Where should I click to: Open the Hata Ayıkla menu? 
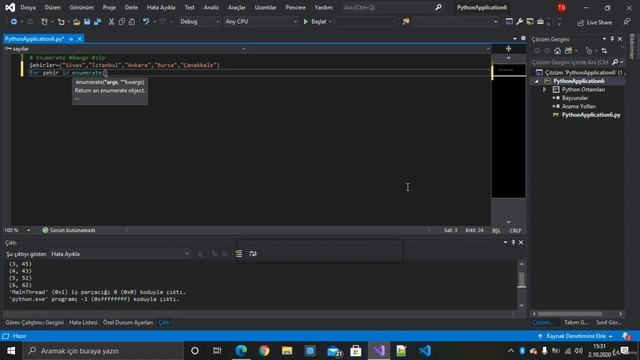(161, 7)
